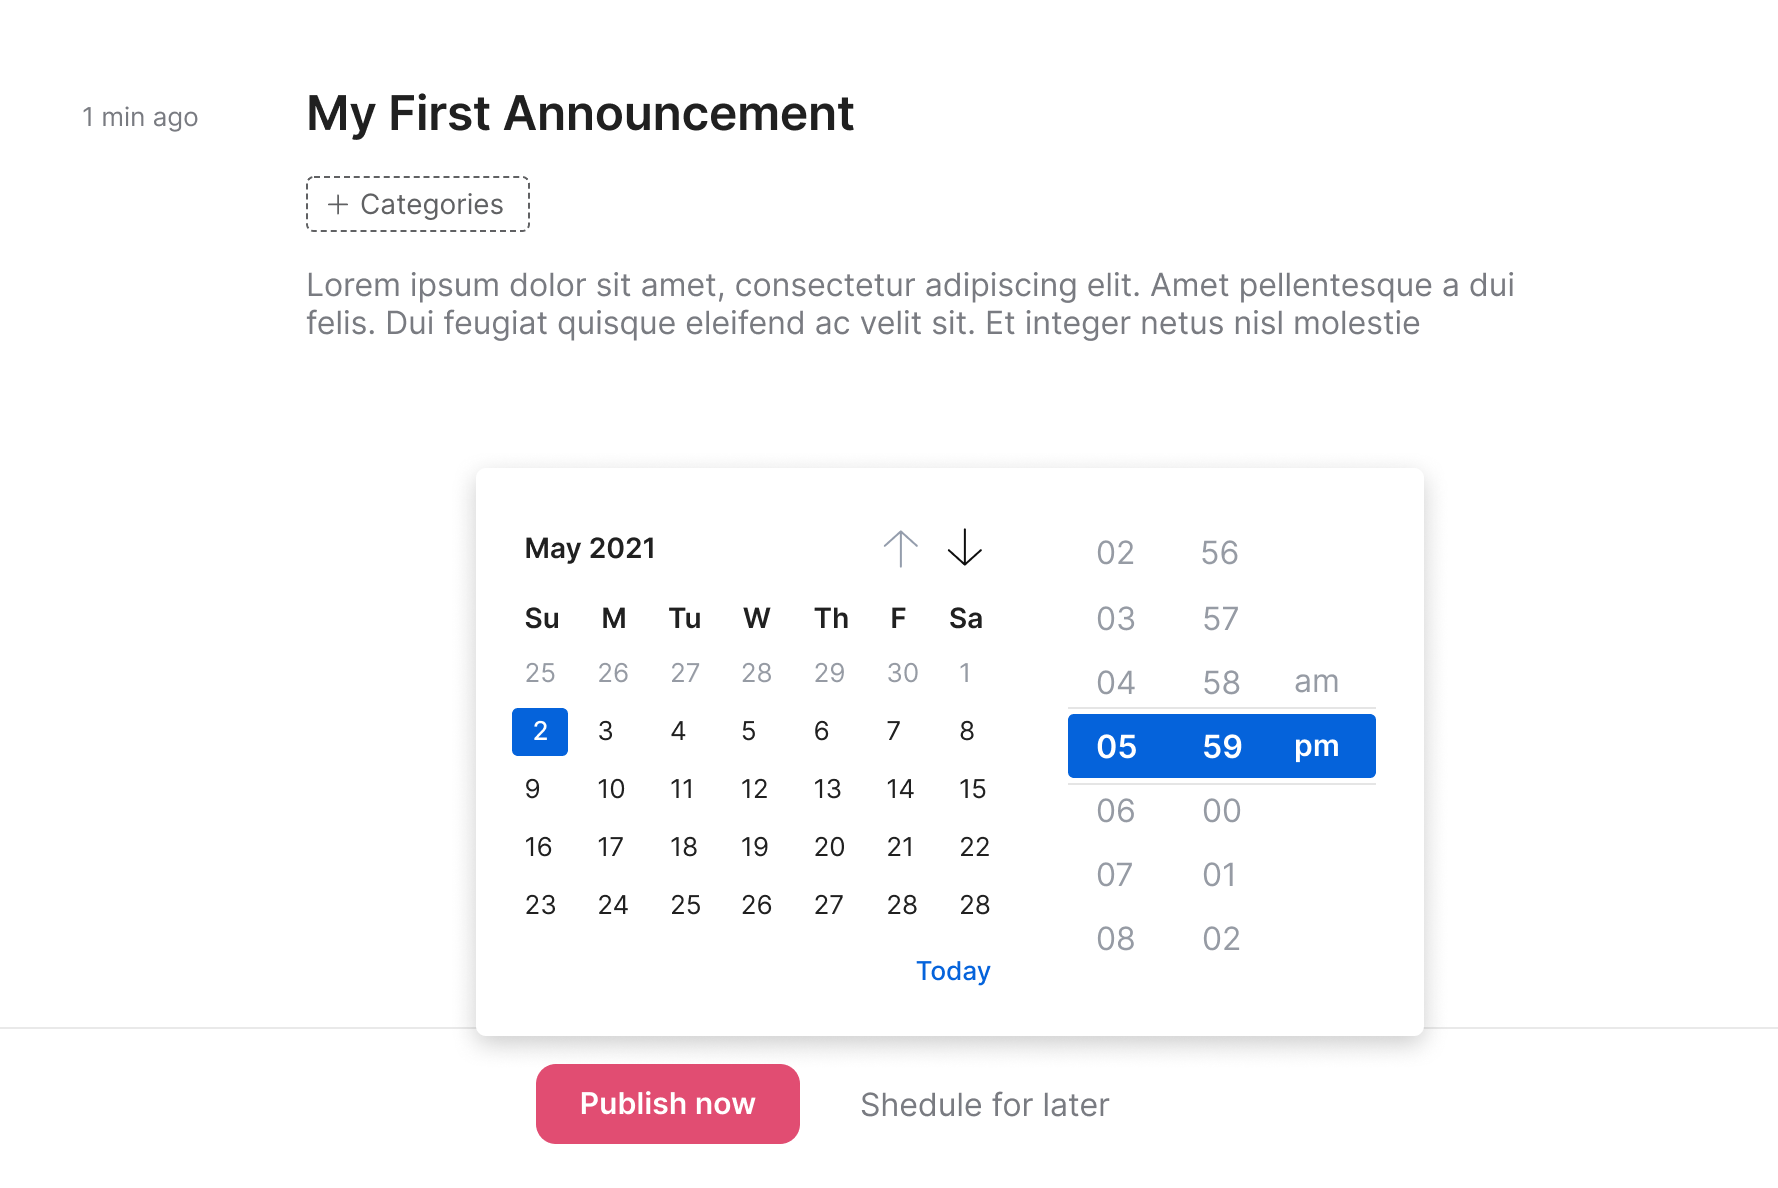Switch the time period to am
Image resolution: width=1778 pixels, height=1188 pixels.
pyautogui.click(x=1316, y=681)
